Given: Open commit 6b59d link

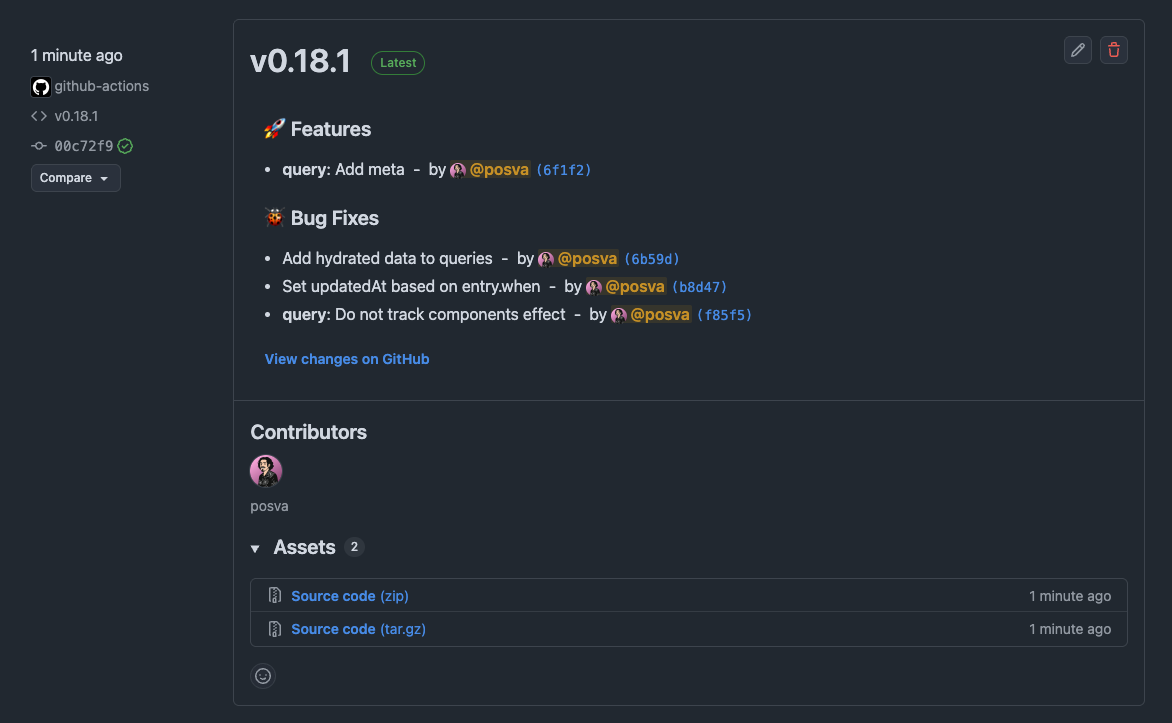Looking at the screenshot, I should pyautogui.click(x=652, y=259).
